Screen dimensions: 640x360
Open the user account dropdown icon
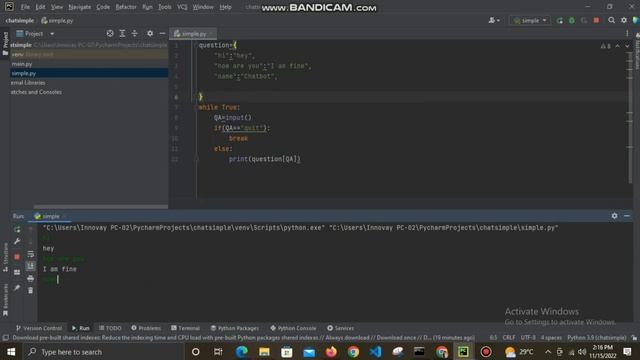[494, 20]
